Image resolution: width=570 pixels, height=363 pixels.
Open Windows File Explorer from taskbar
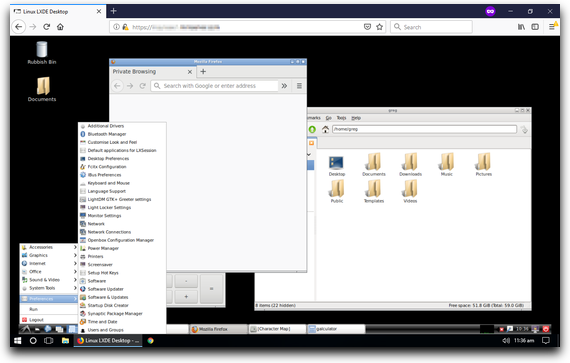(x=65, y=340)
